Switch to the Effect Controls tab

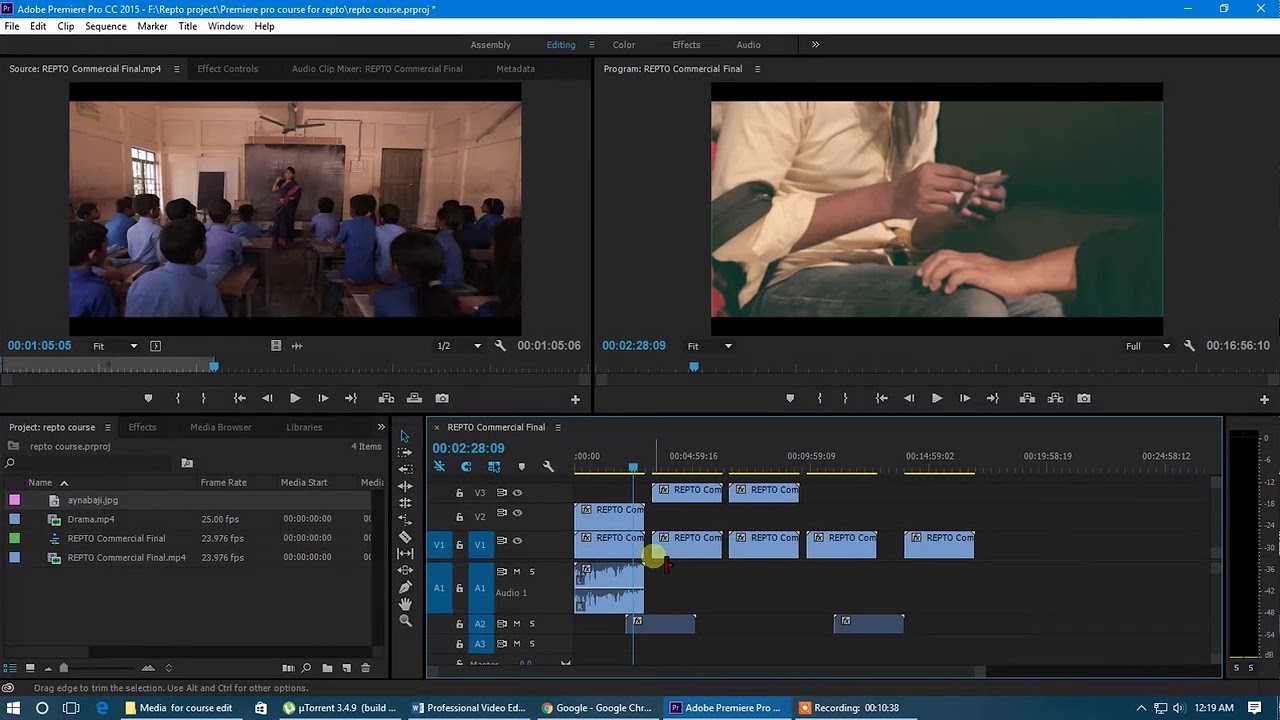pyautogui.click(x=228, y=69)
